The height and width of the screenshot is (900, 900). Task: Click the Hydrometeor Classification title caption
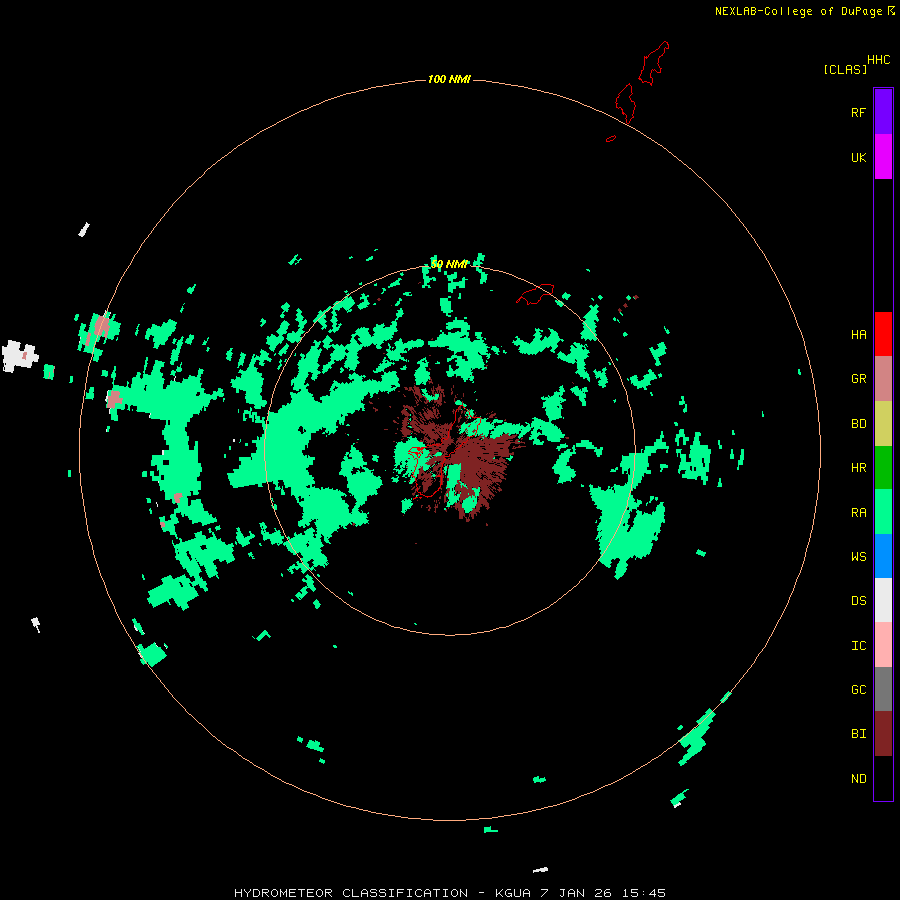[x=449, y=893]
